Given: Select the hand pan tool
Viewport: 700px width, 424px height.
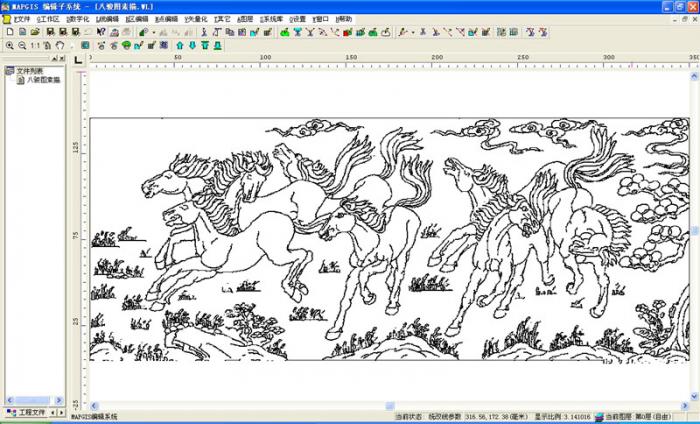Looking at the screenshot, I should point(60,45).
